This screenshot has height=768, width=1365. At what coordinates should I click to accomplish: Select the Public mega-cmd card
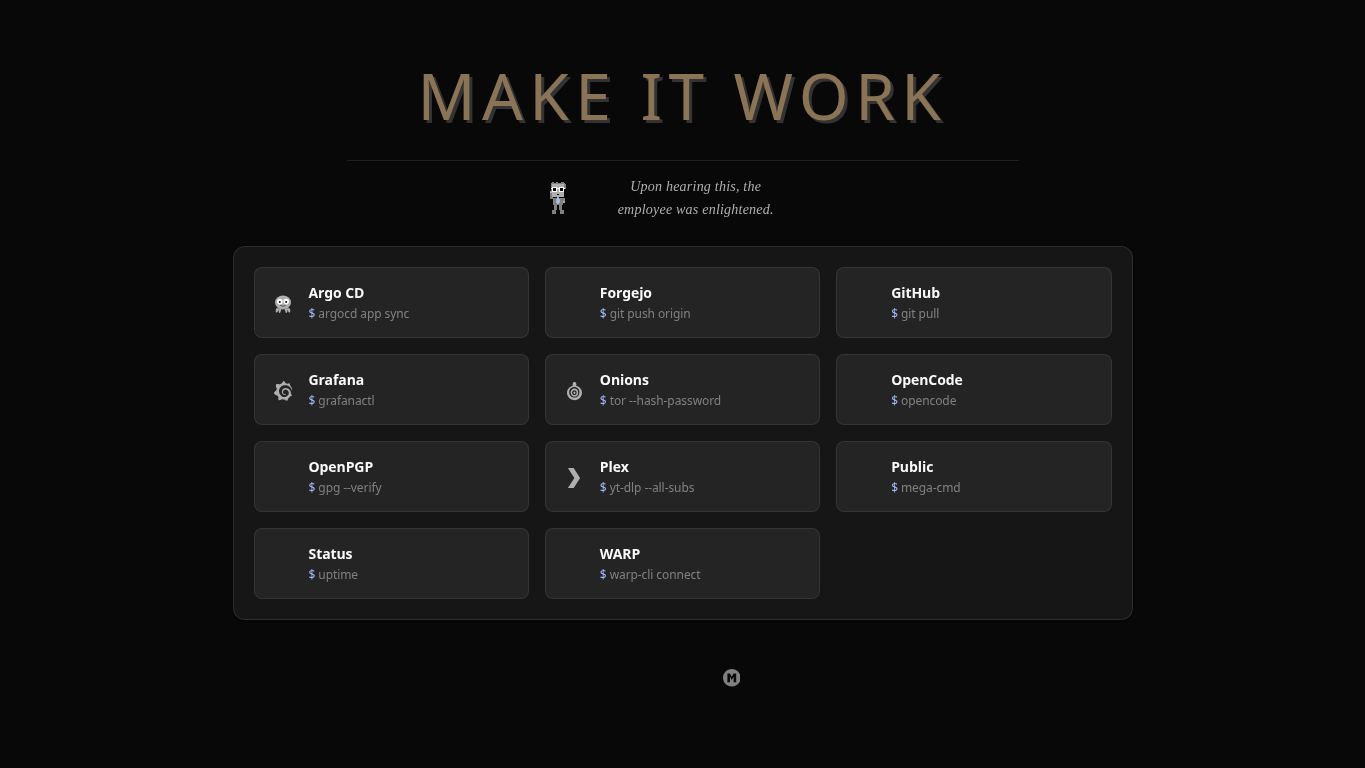click(974, 476)
